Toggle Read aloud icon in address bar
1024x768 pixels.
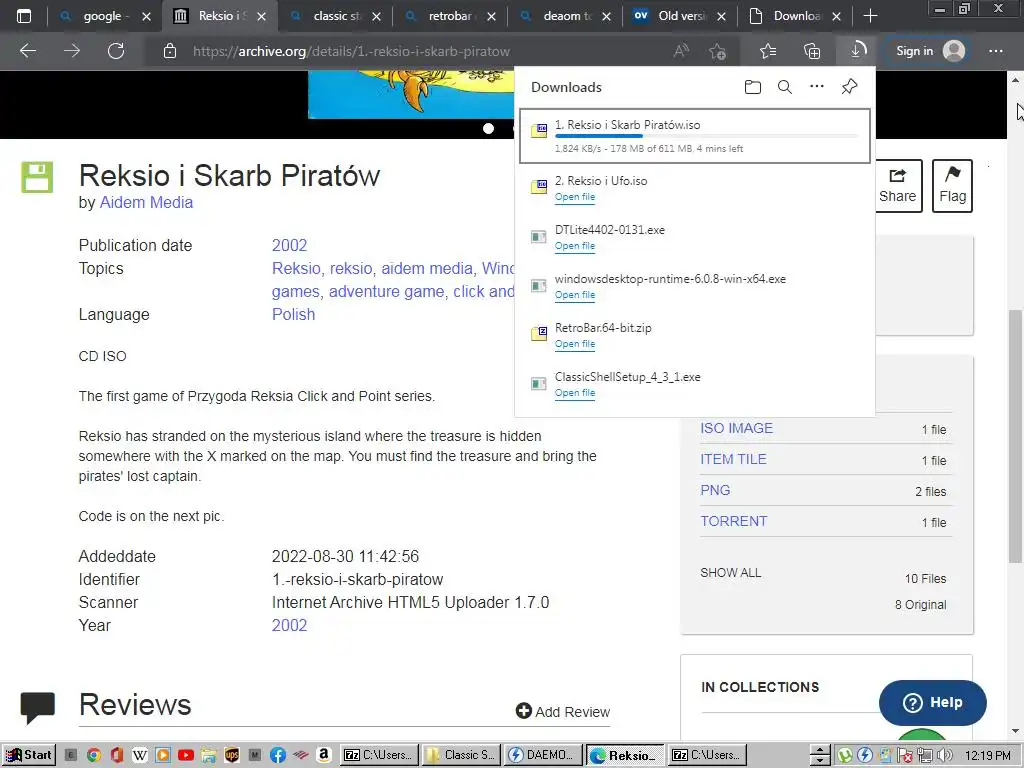(681, 51)
